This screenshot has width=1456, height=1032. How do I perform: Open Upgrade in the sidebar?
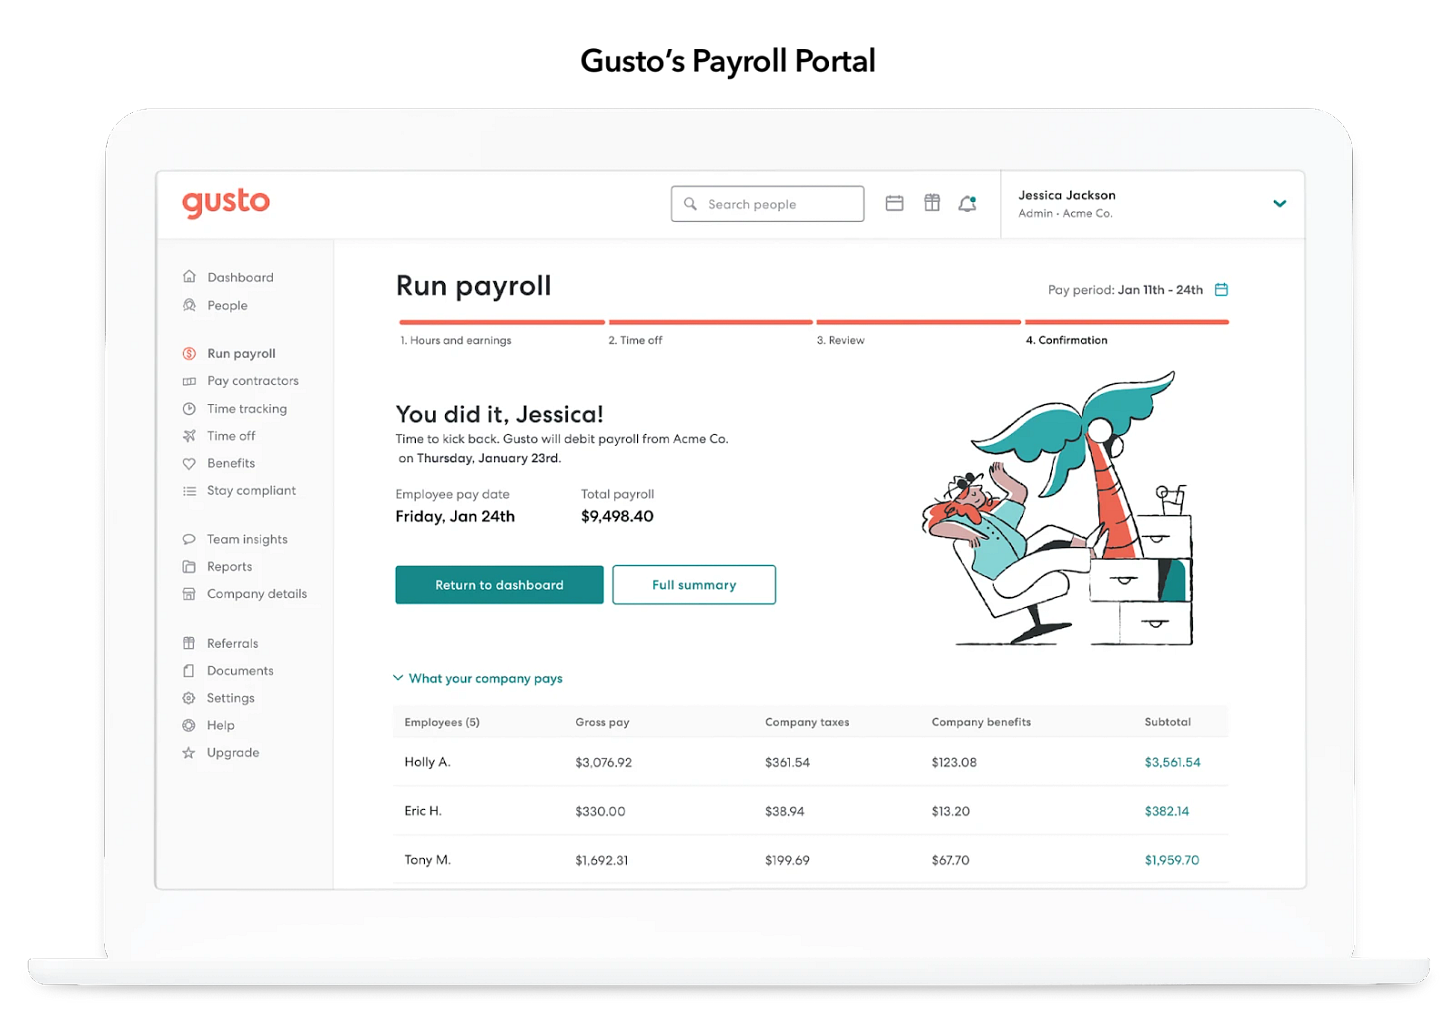[233, 753]
